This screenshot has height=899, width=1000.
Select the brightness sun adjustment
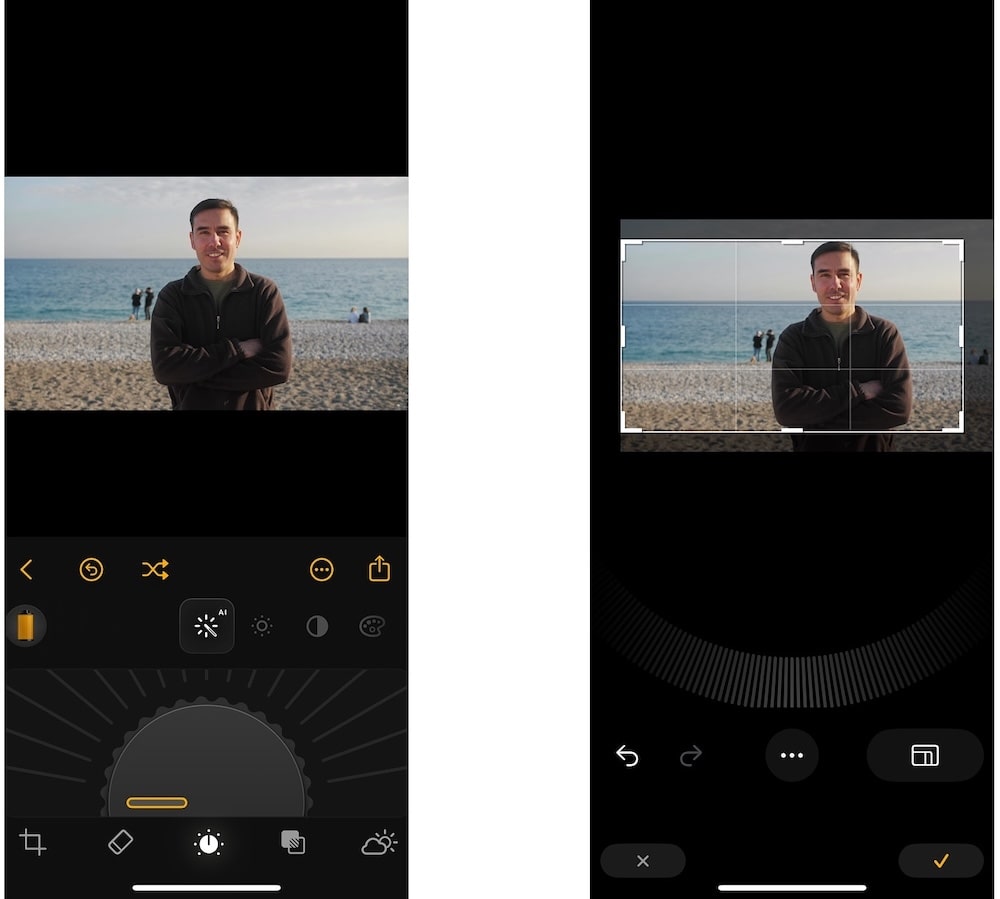click(x=262, y=626)
